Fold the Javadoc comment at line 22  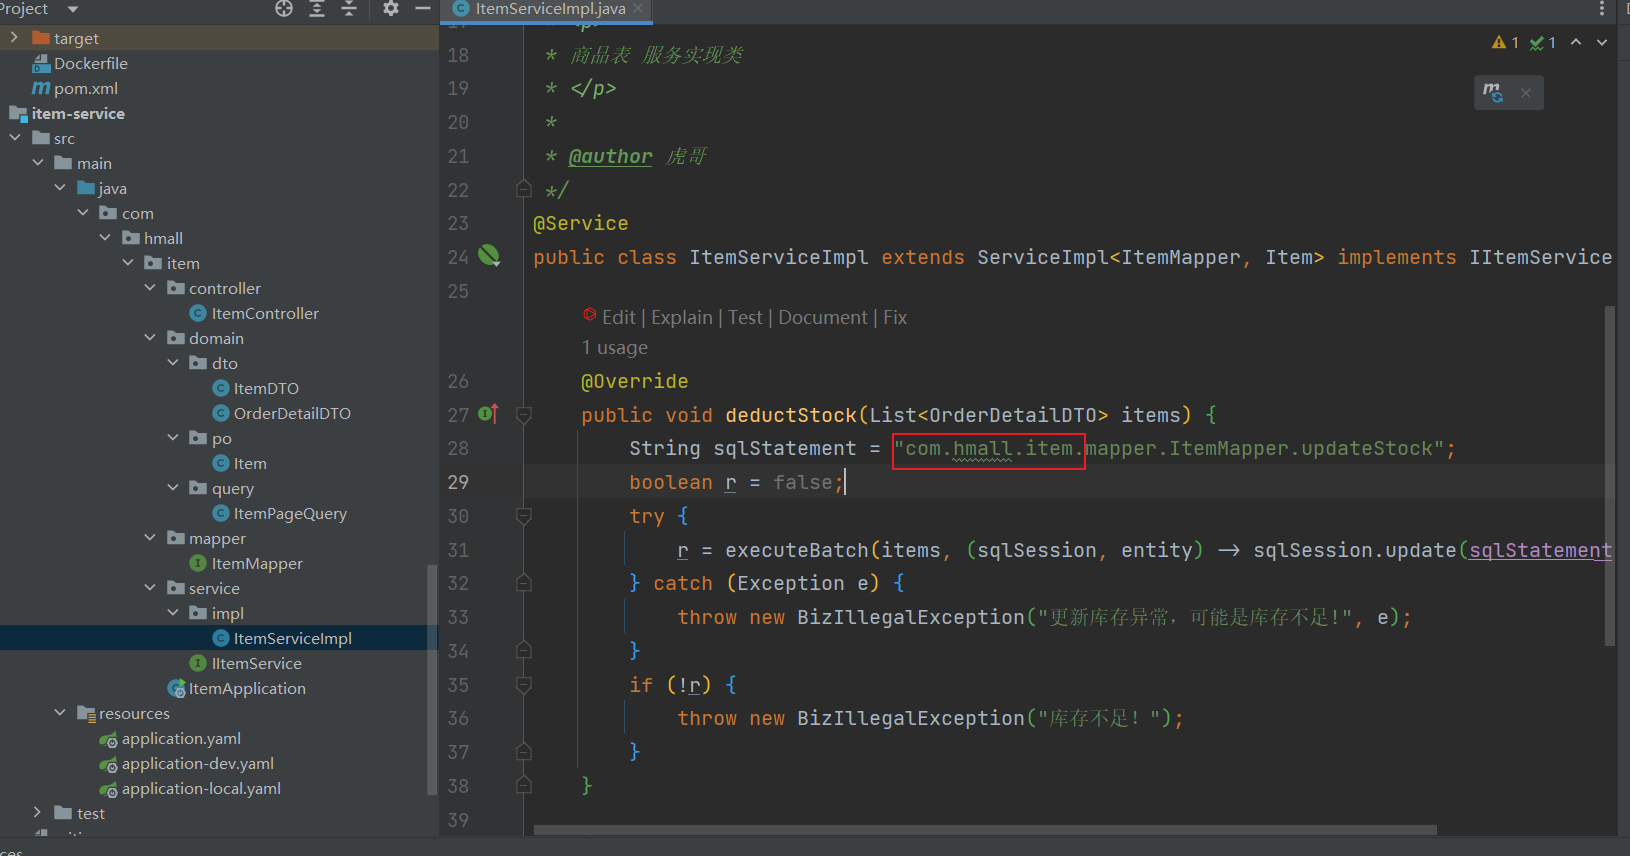pyautogui.click(x=523, y=188)
